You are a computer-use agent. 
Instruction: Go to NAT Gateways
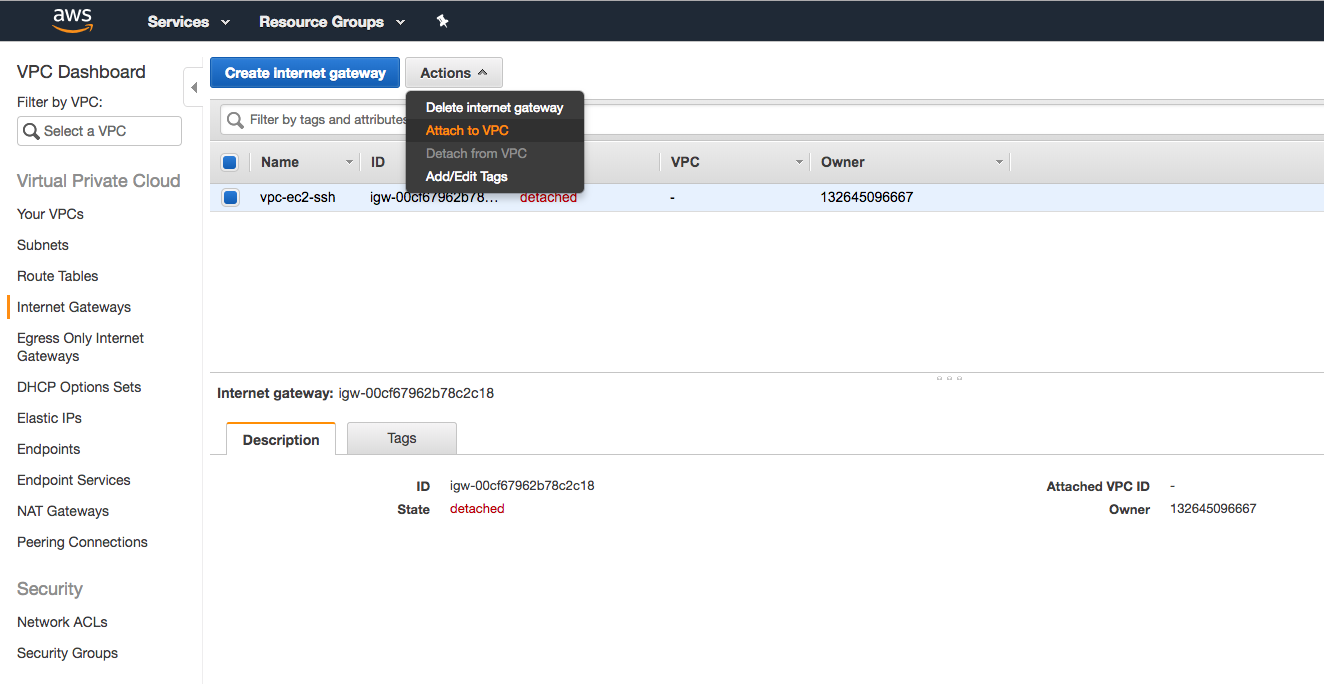[63, 511]
